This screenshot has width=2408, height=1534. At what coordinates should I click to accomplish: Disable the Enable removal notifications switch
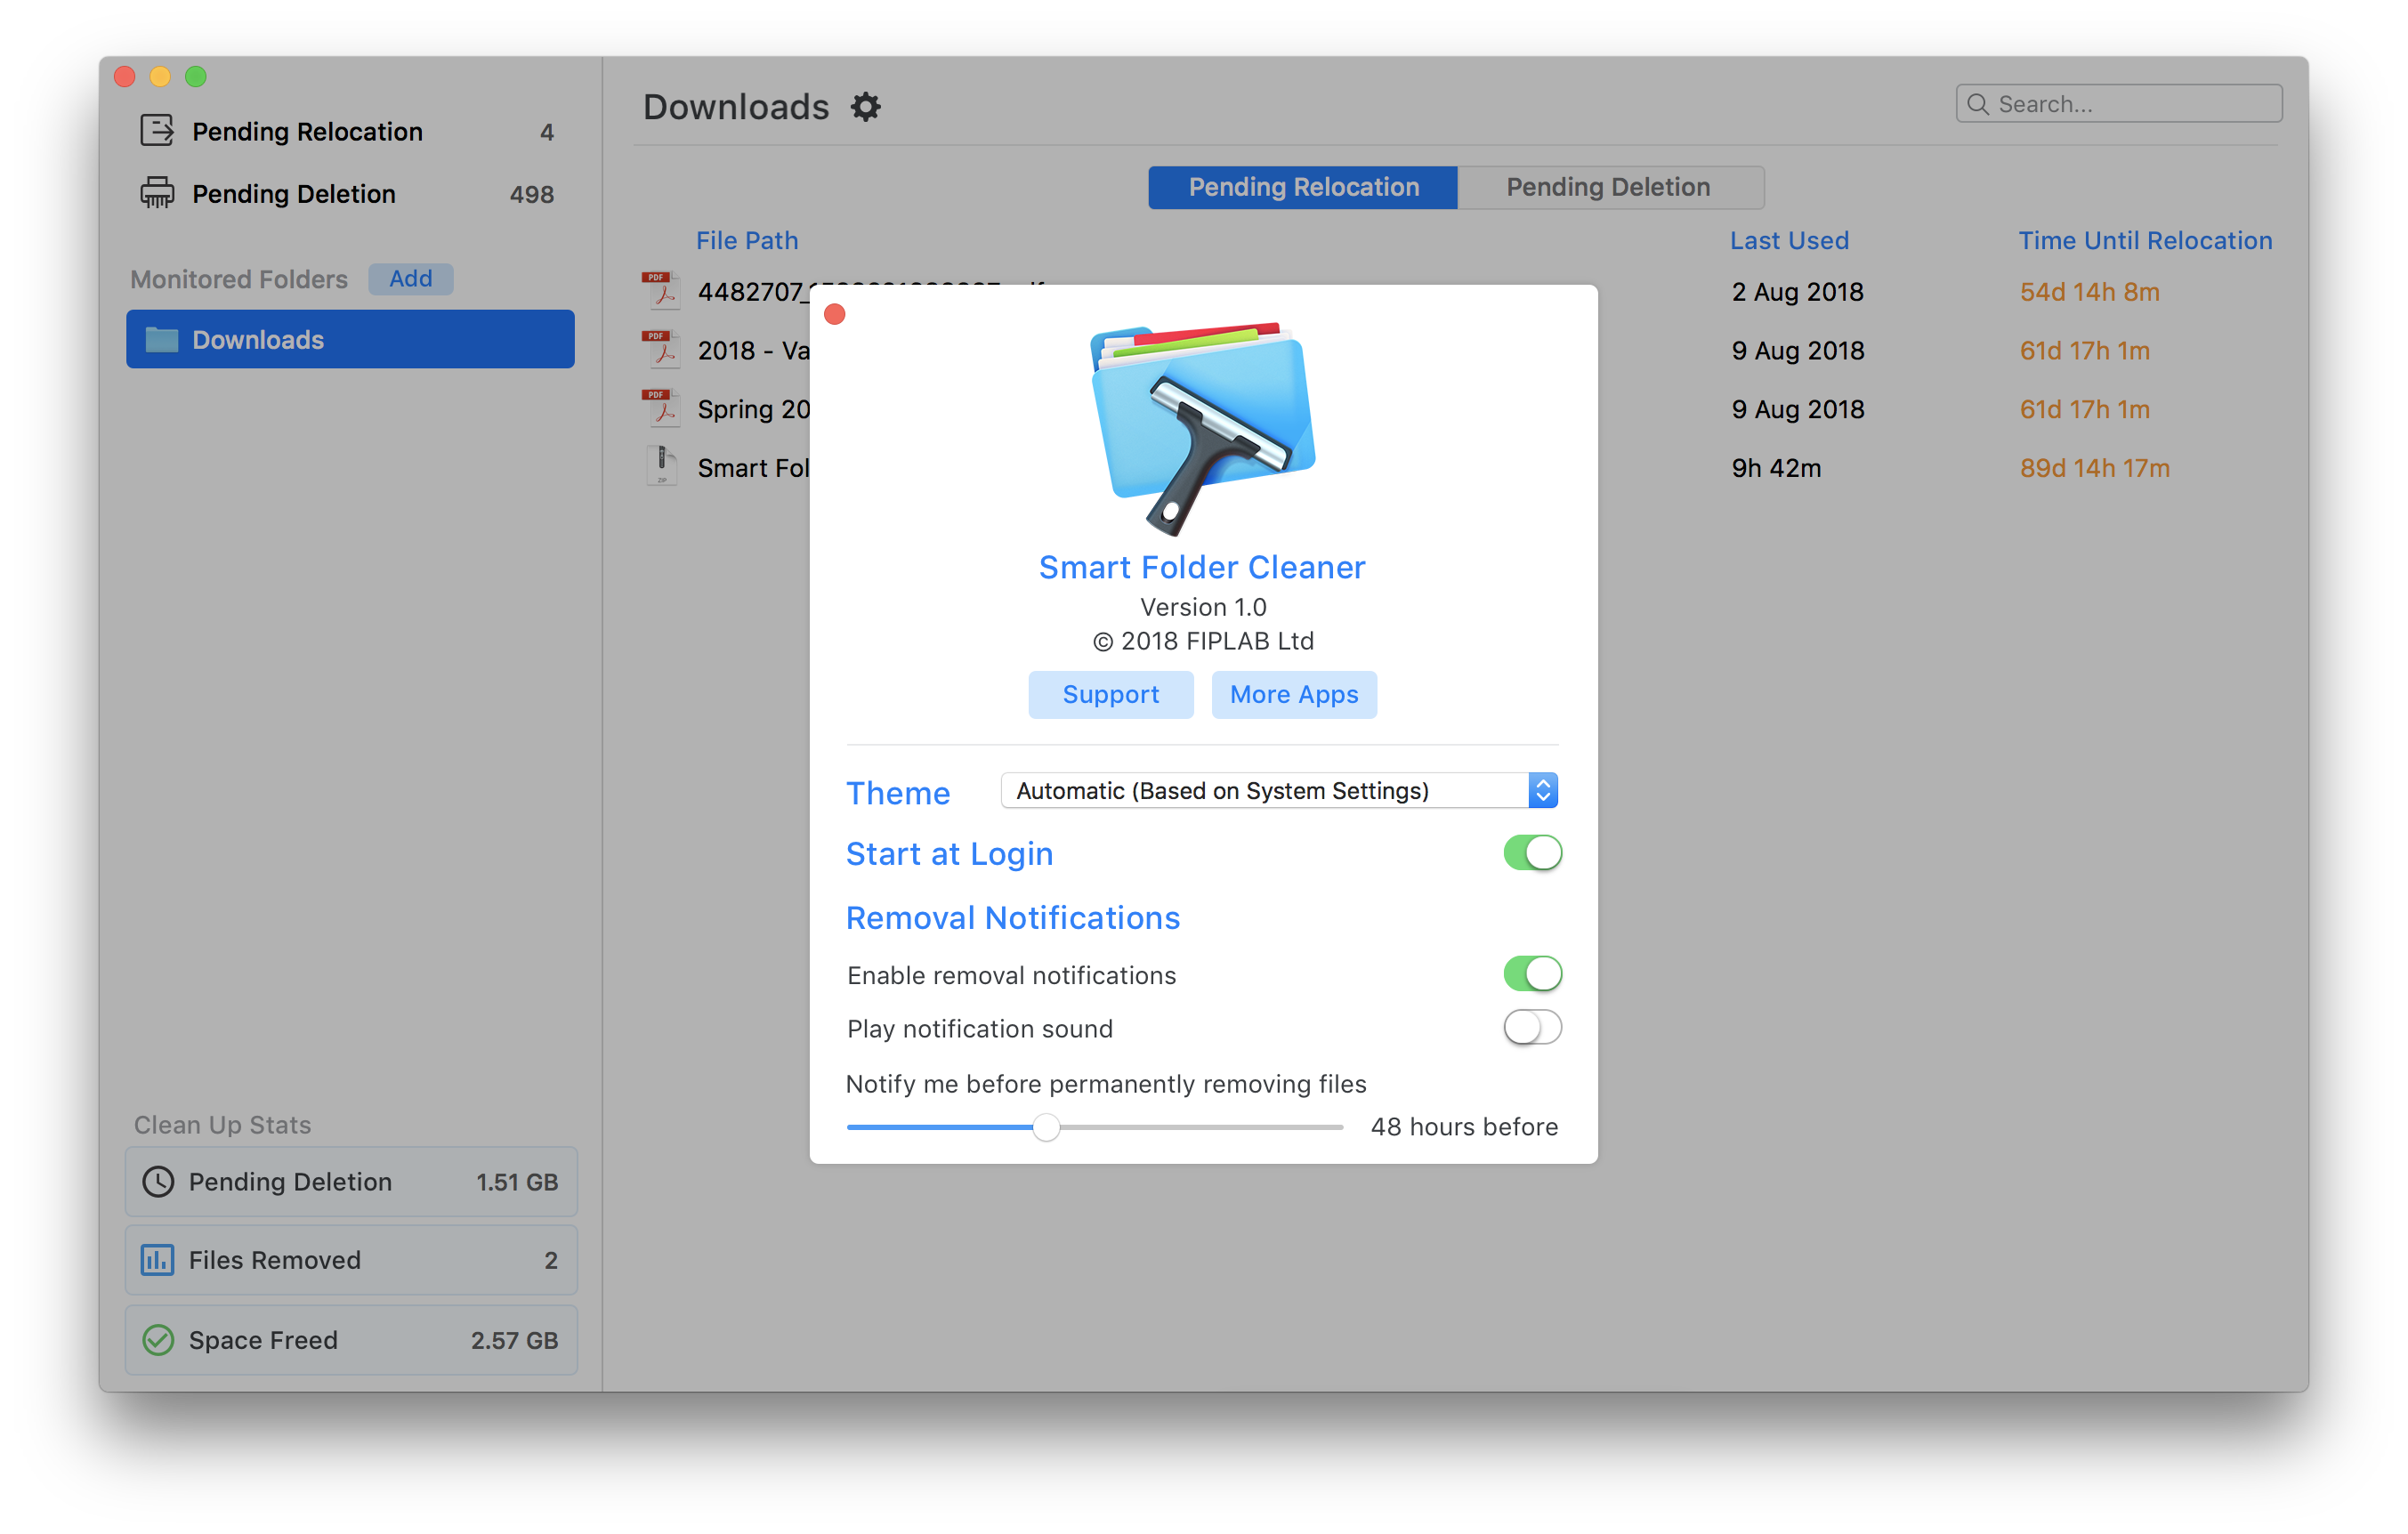click(x=1532, y=973)
